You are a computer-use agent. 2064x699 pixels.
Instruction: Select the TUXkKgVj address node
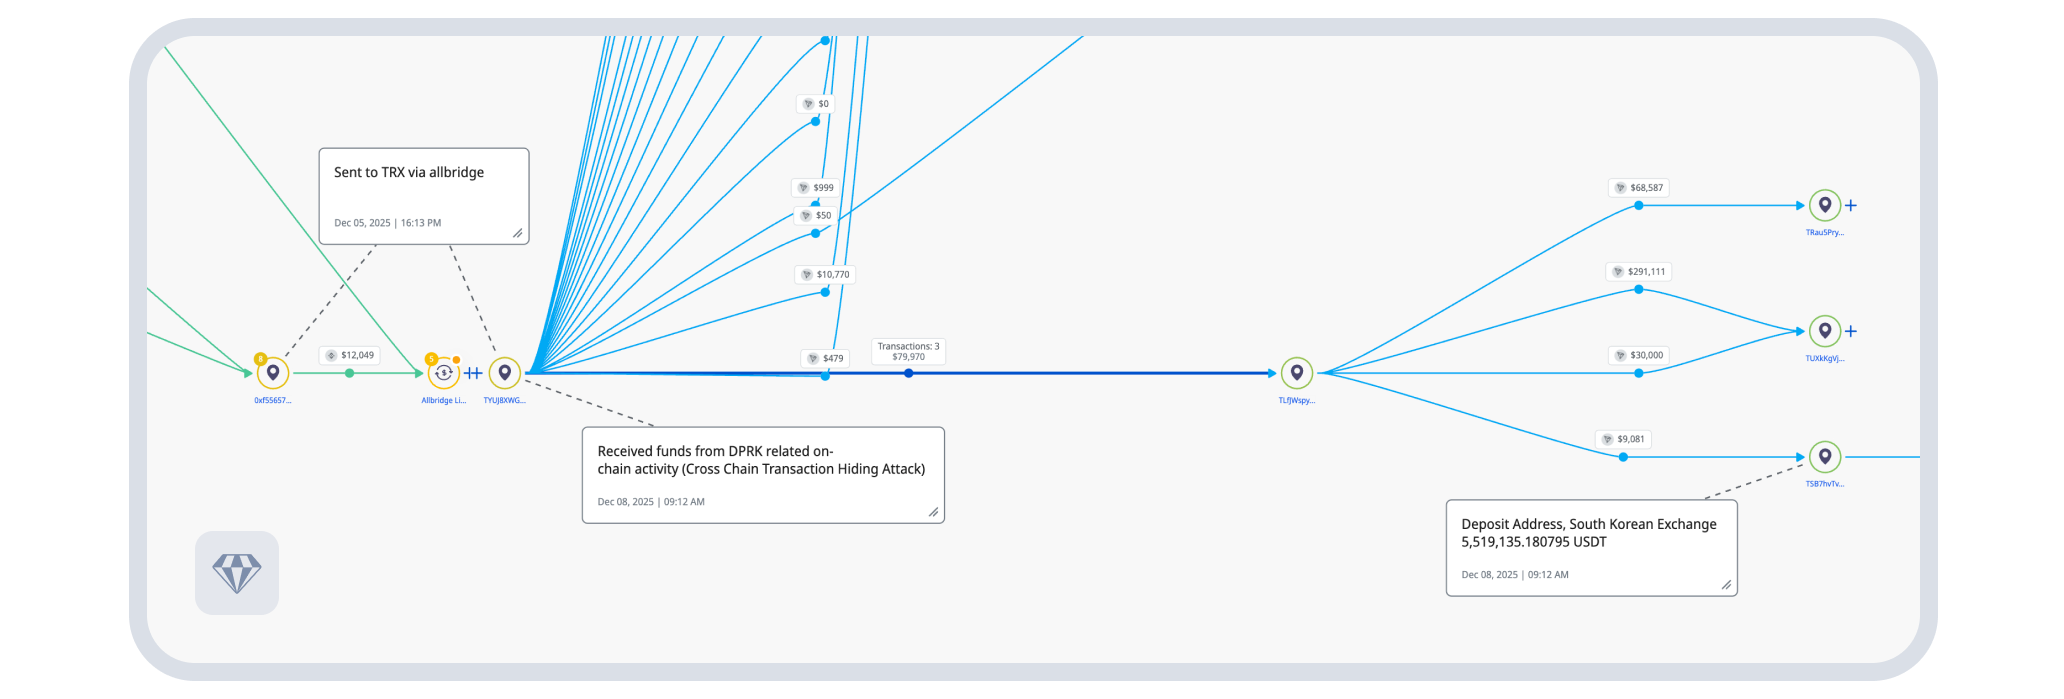[1825, 331]
